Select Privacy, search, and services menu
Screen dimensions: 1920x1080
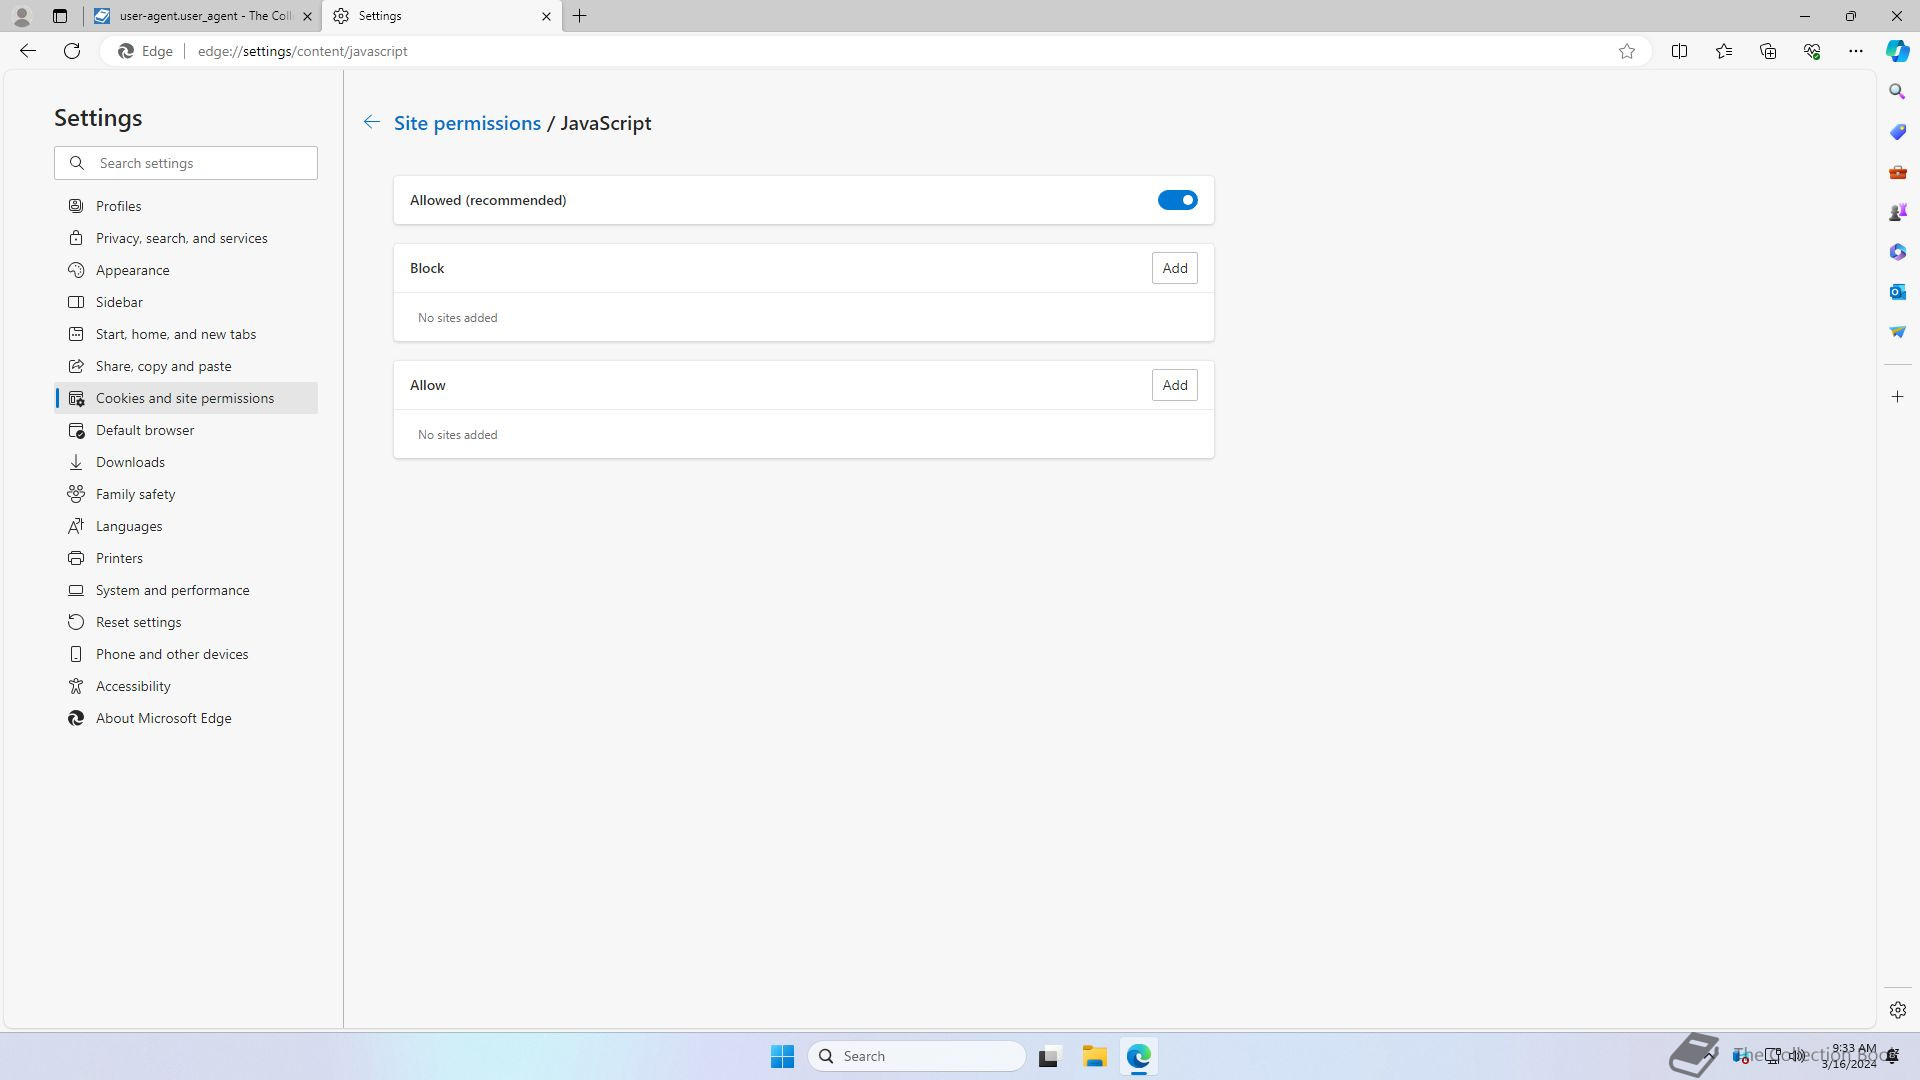click(181, 238)
